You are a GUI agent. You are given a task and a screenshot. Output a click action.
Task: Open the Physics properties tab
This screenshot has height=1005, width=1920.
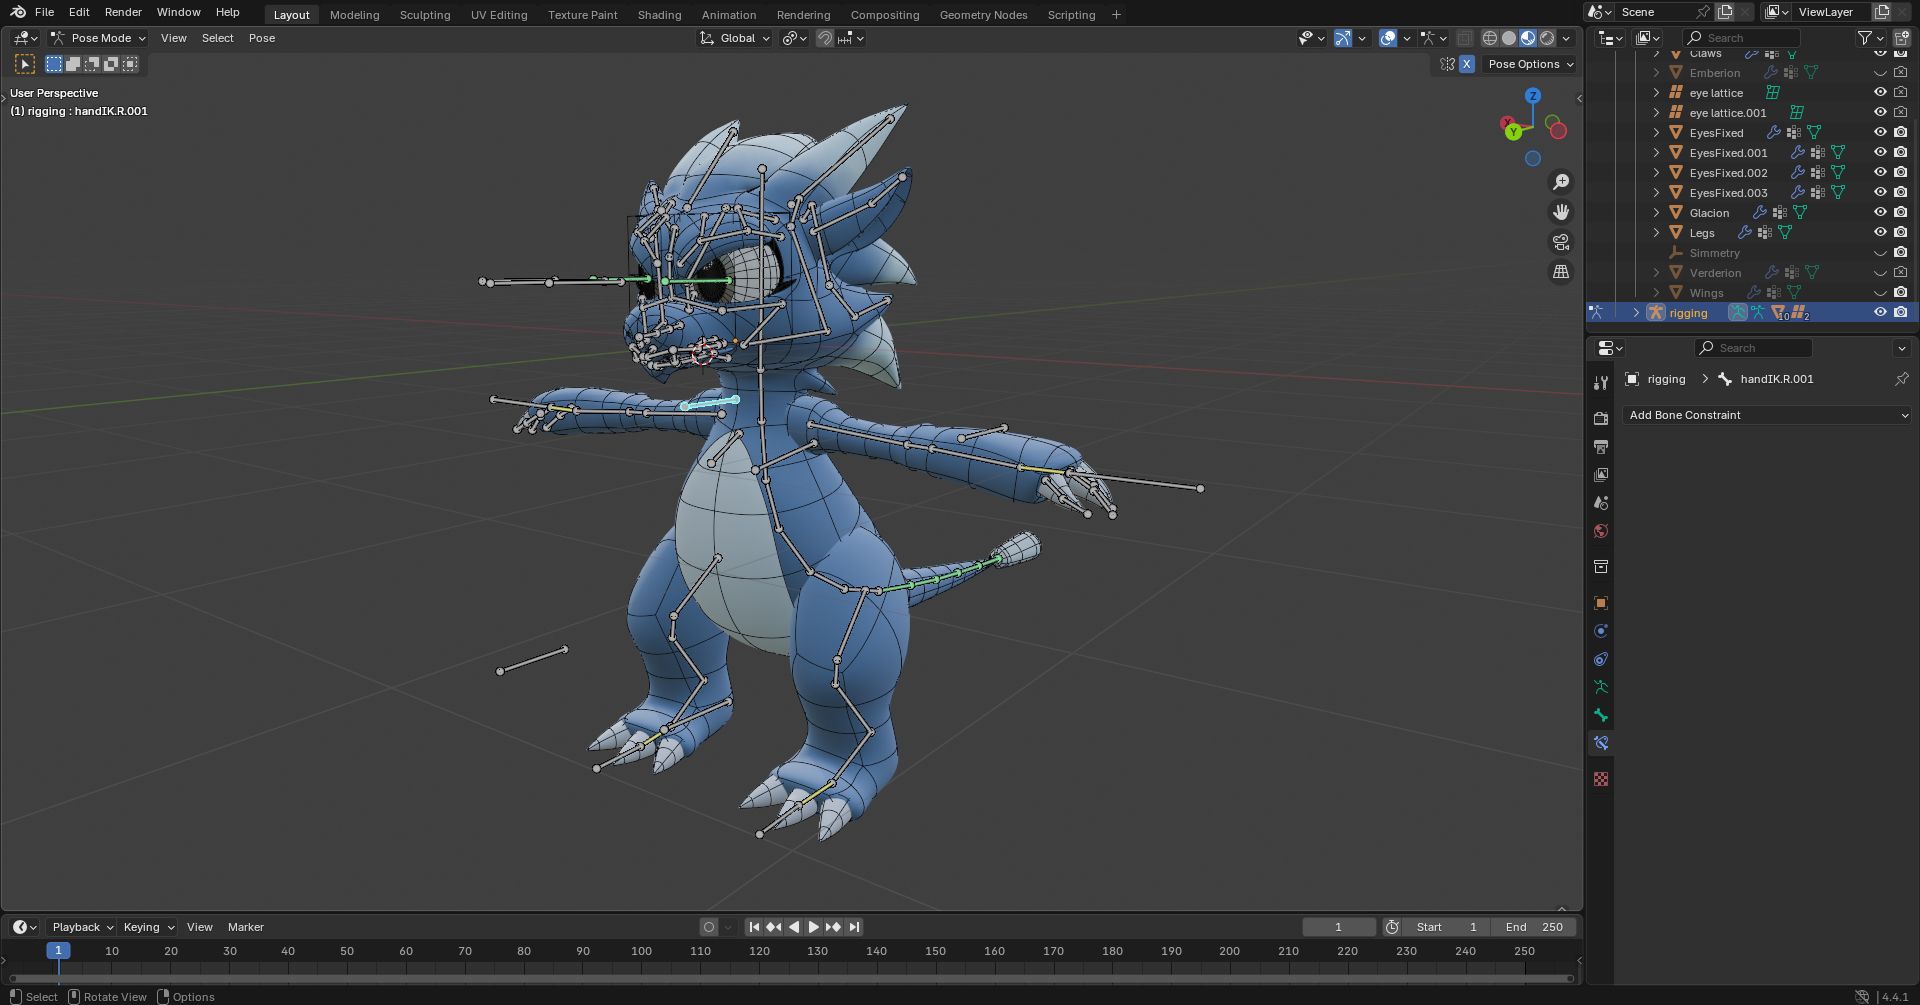click(1601, 630)
